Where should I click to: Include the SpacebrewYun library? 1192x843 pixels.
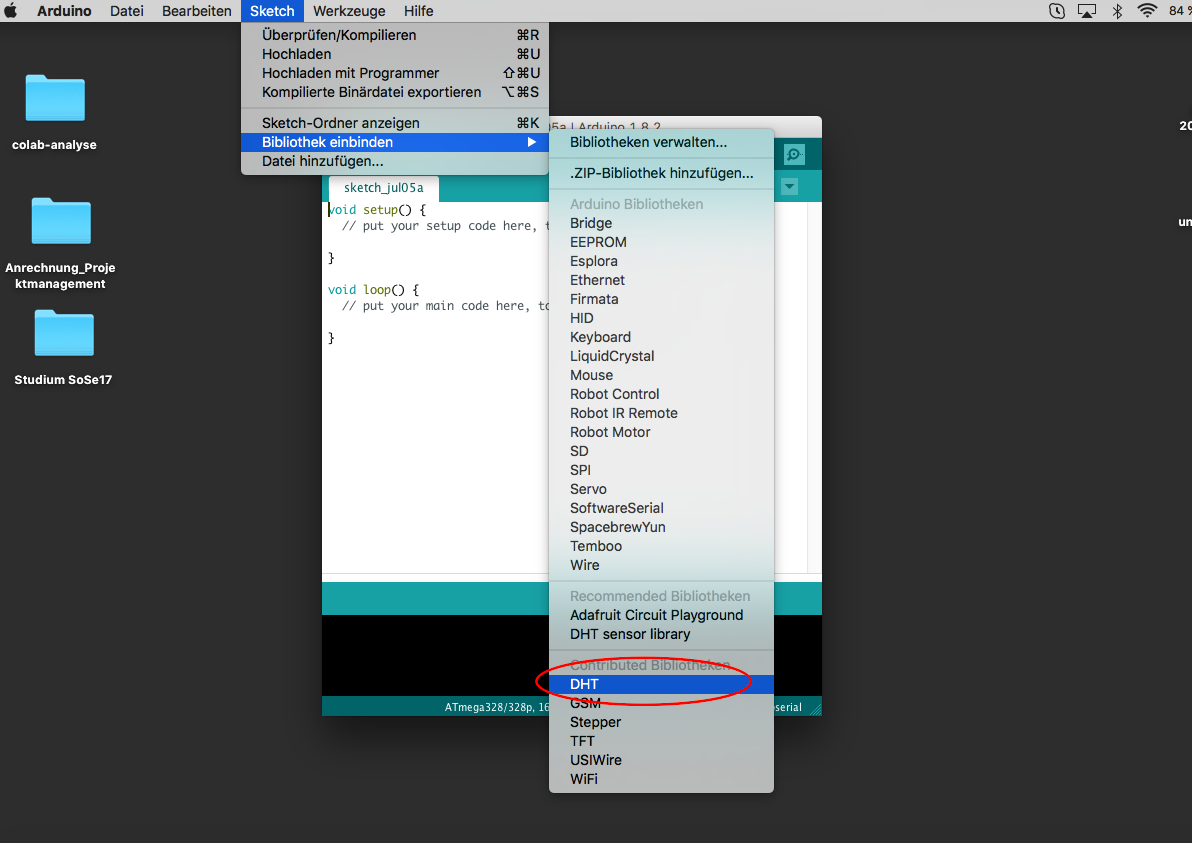[661, 528]
